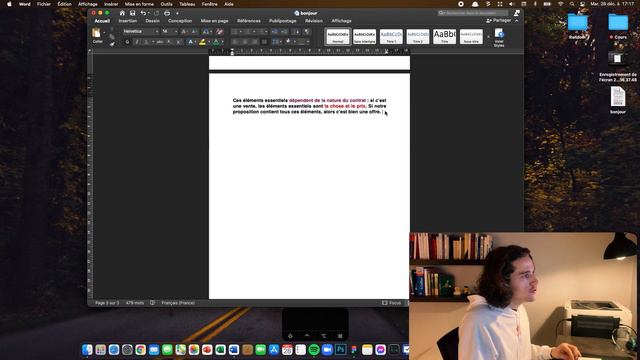
Task: Select the Sous-titre style
Action: pyautogui.click(x=471, y=36)
